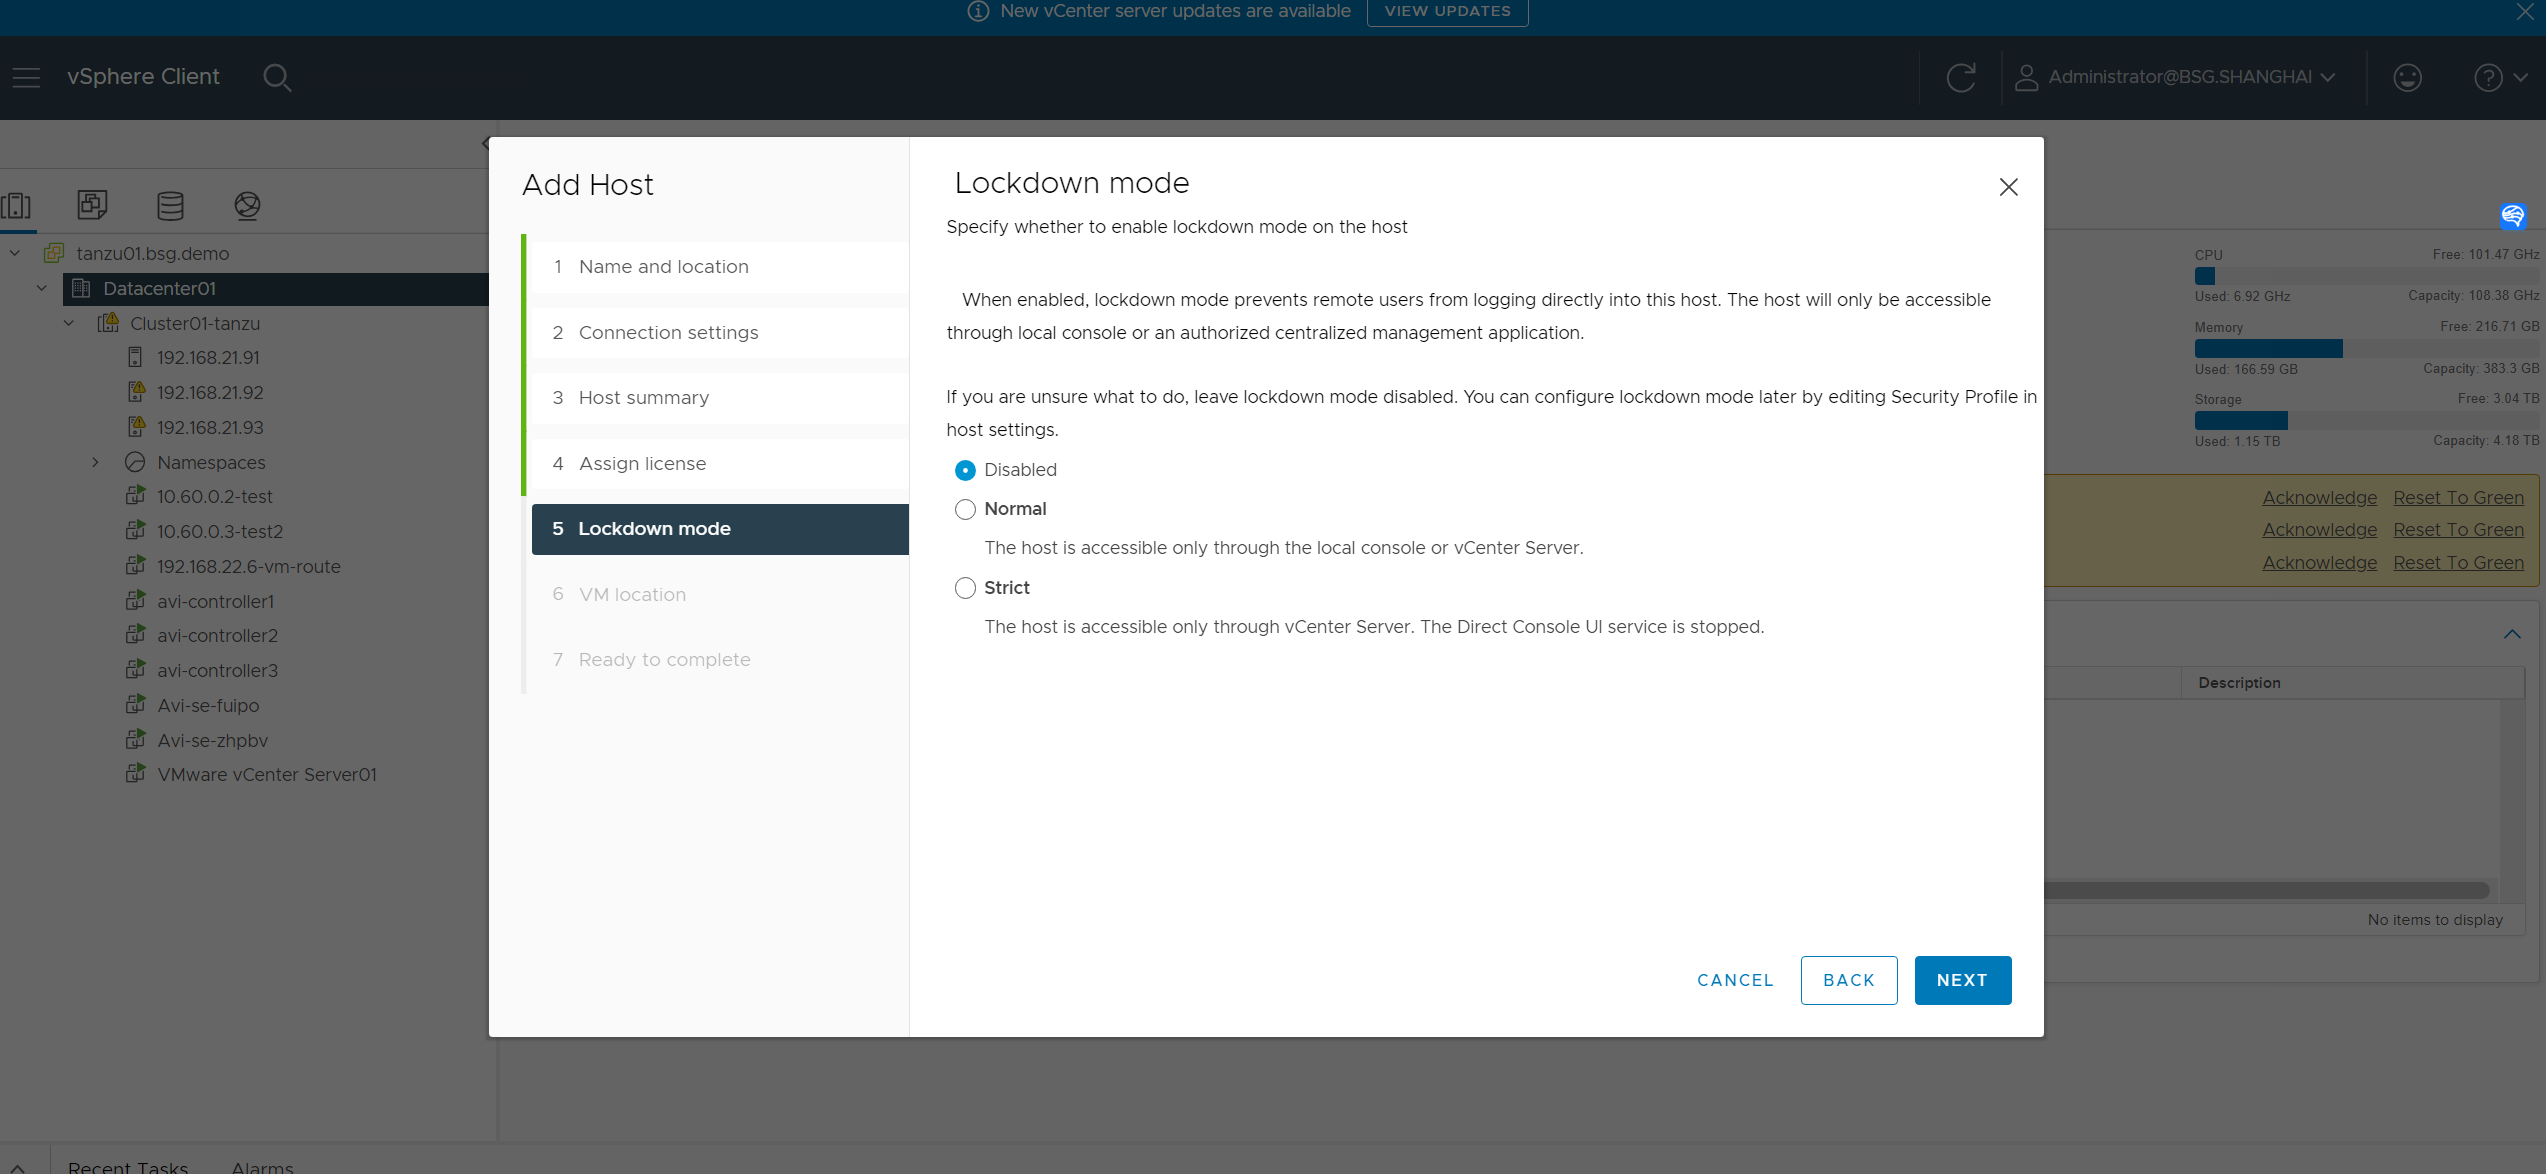Open the smiley feedback icon
Viewport: 2546px width, 1174px height.
pos(2407,77)
